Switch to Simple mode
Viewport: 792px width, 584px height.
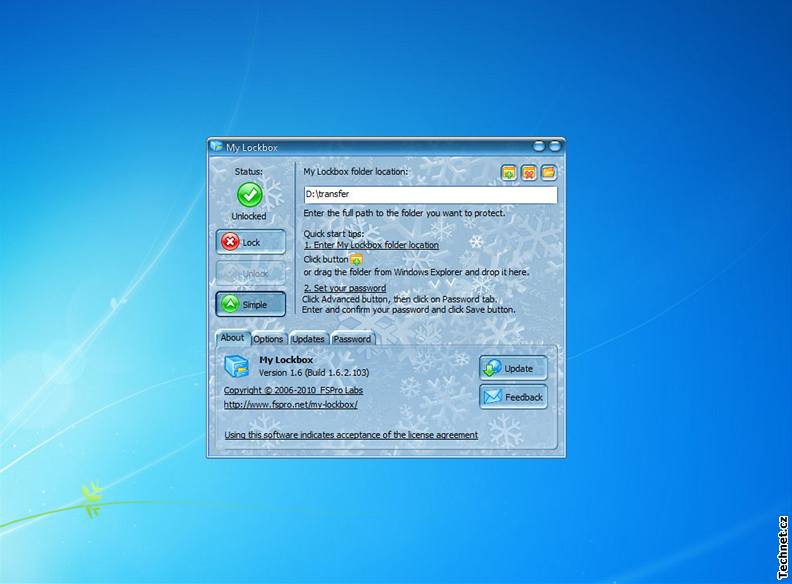coord(251,304)
